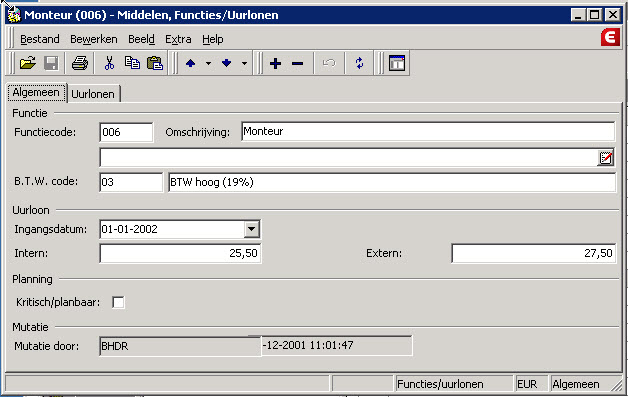Screen dimensions: 628x397
Task: Click the refresh arrows toolbar icon
Action: (360, 63)
